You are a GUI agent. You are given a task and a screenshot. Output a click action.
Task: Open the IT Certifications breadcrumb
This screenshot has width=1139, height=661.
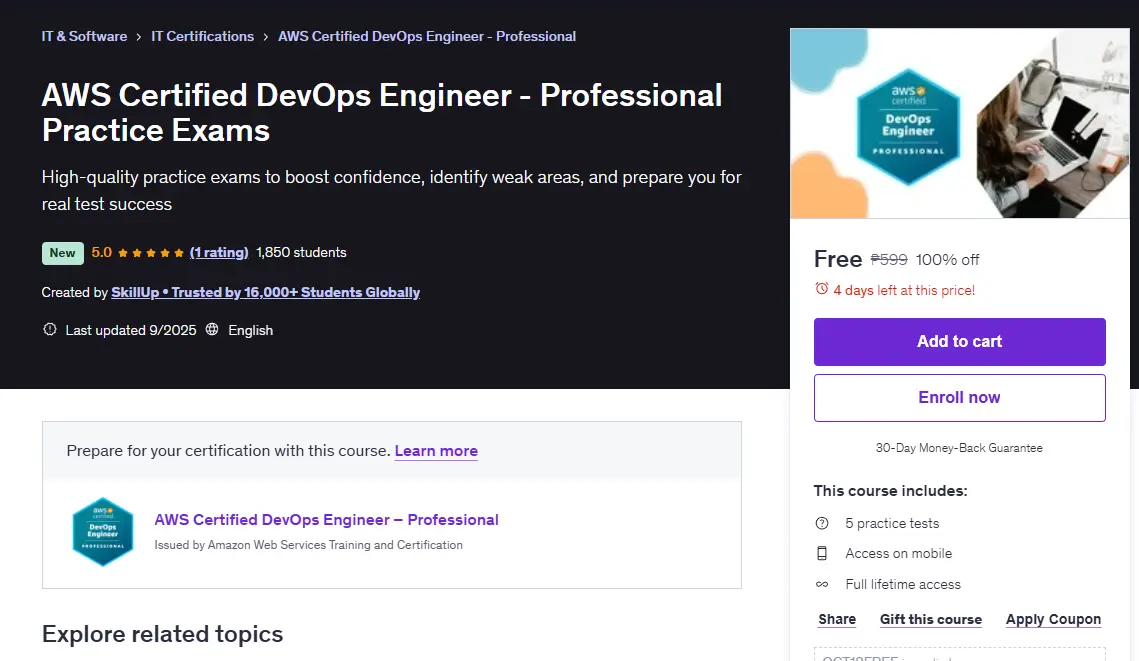203,36
